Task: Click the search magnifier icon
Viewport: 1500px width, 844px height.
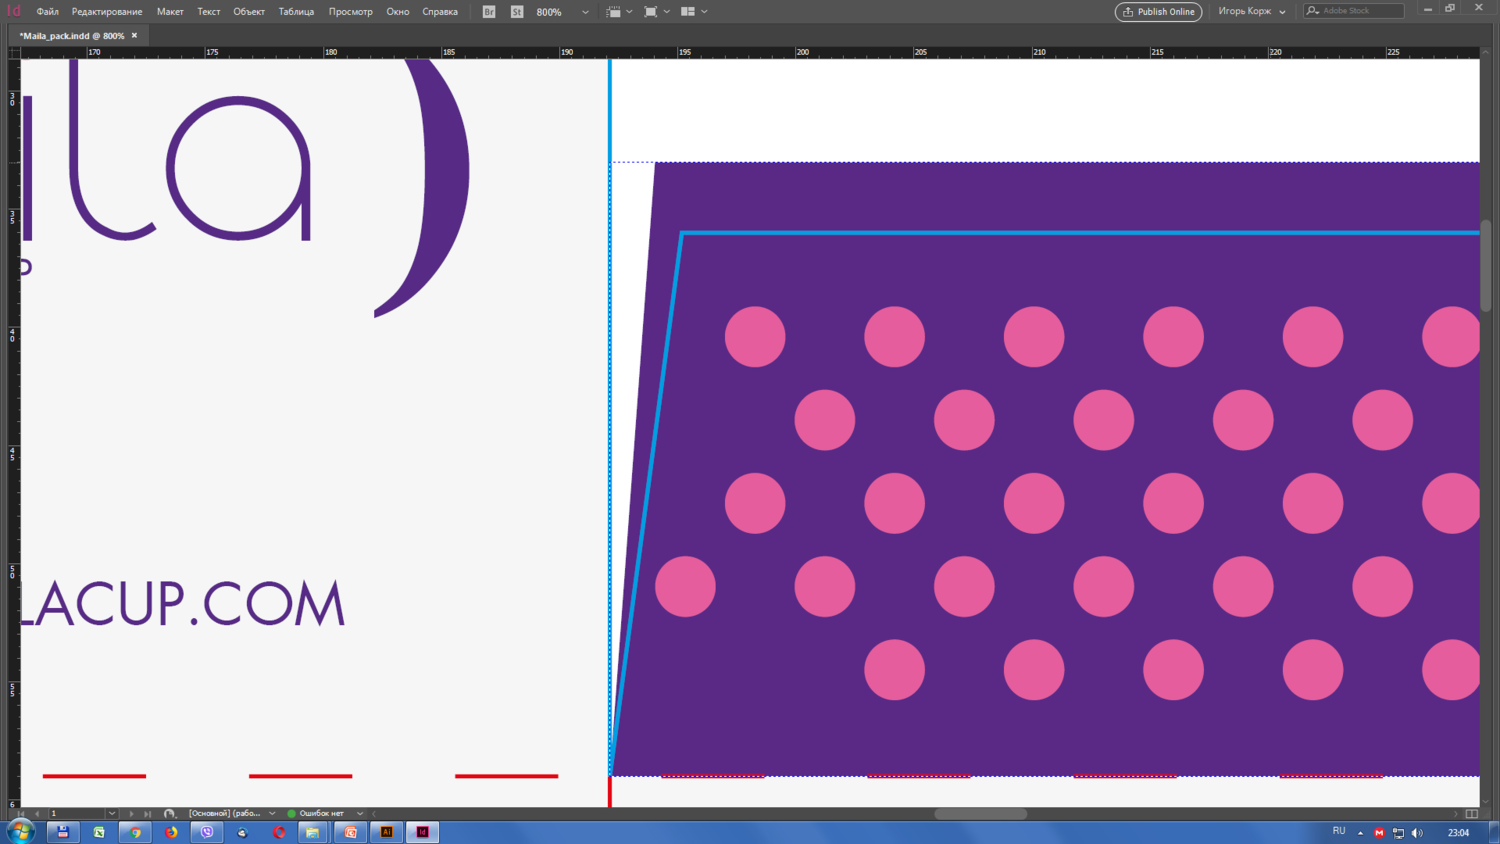Action: (1312, 11)
